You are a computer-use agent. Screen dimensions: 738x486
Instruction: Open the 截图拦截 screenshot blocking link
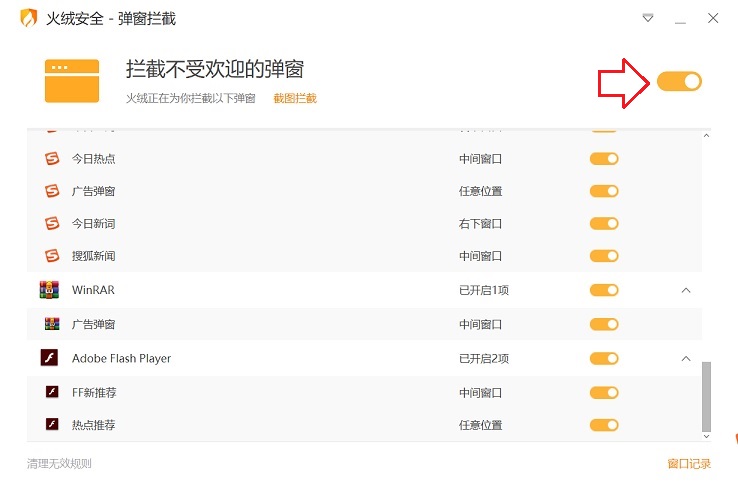[295, 98]
